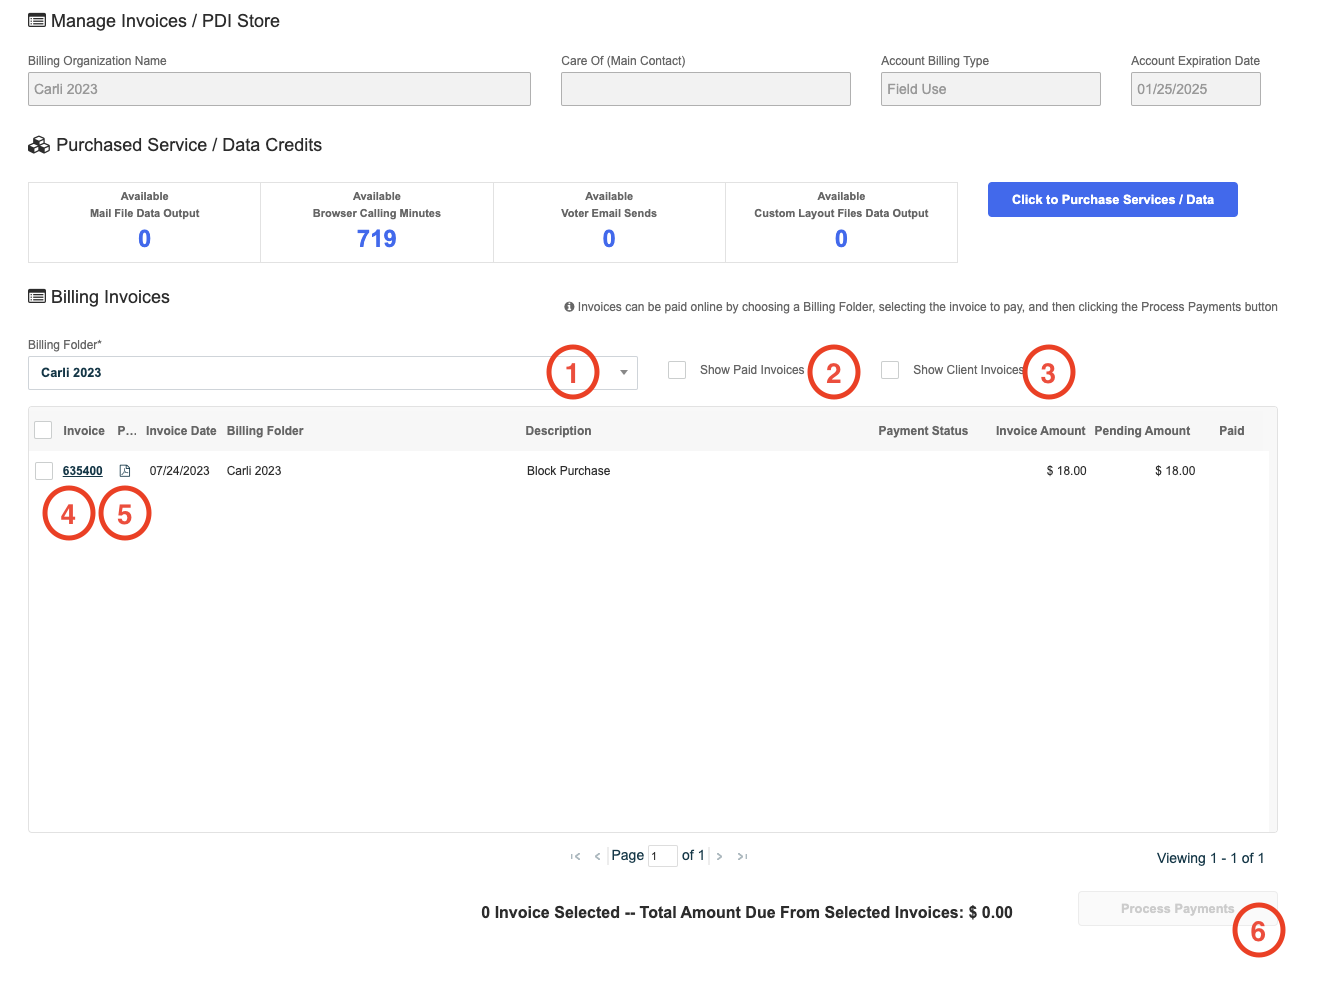Click the Manage Invoices header icon
The height and width of the screenshot is (986, 1328).
36,20
